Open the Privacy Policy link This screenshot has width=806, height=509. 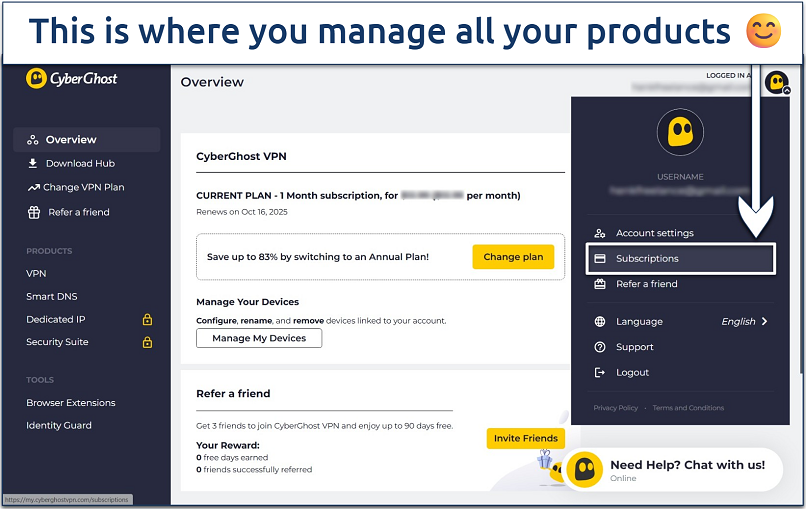(x=615, y=408)
